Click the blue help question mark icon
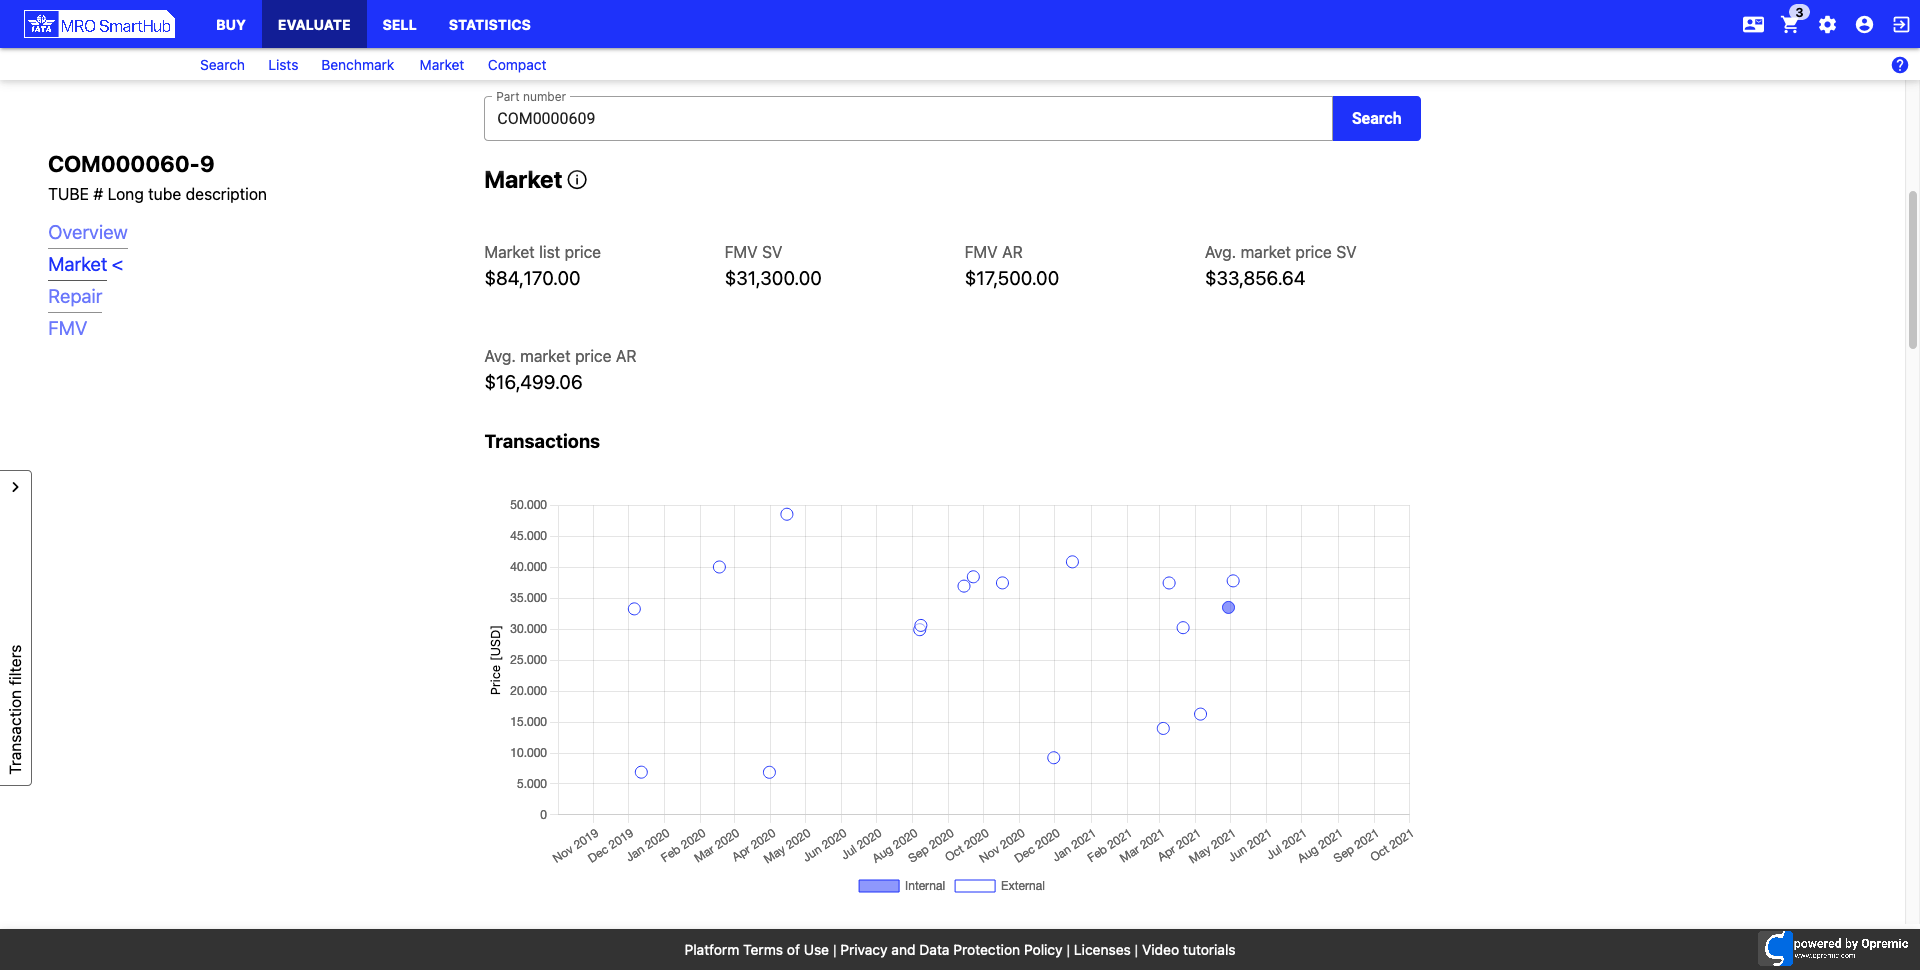 pyautogui.click(x=1899, y=65)
